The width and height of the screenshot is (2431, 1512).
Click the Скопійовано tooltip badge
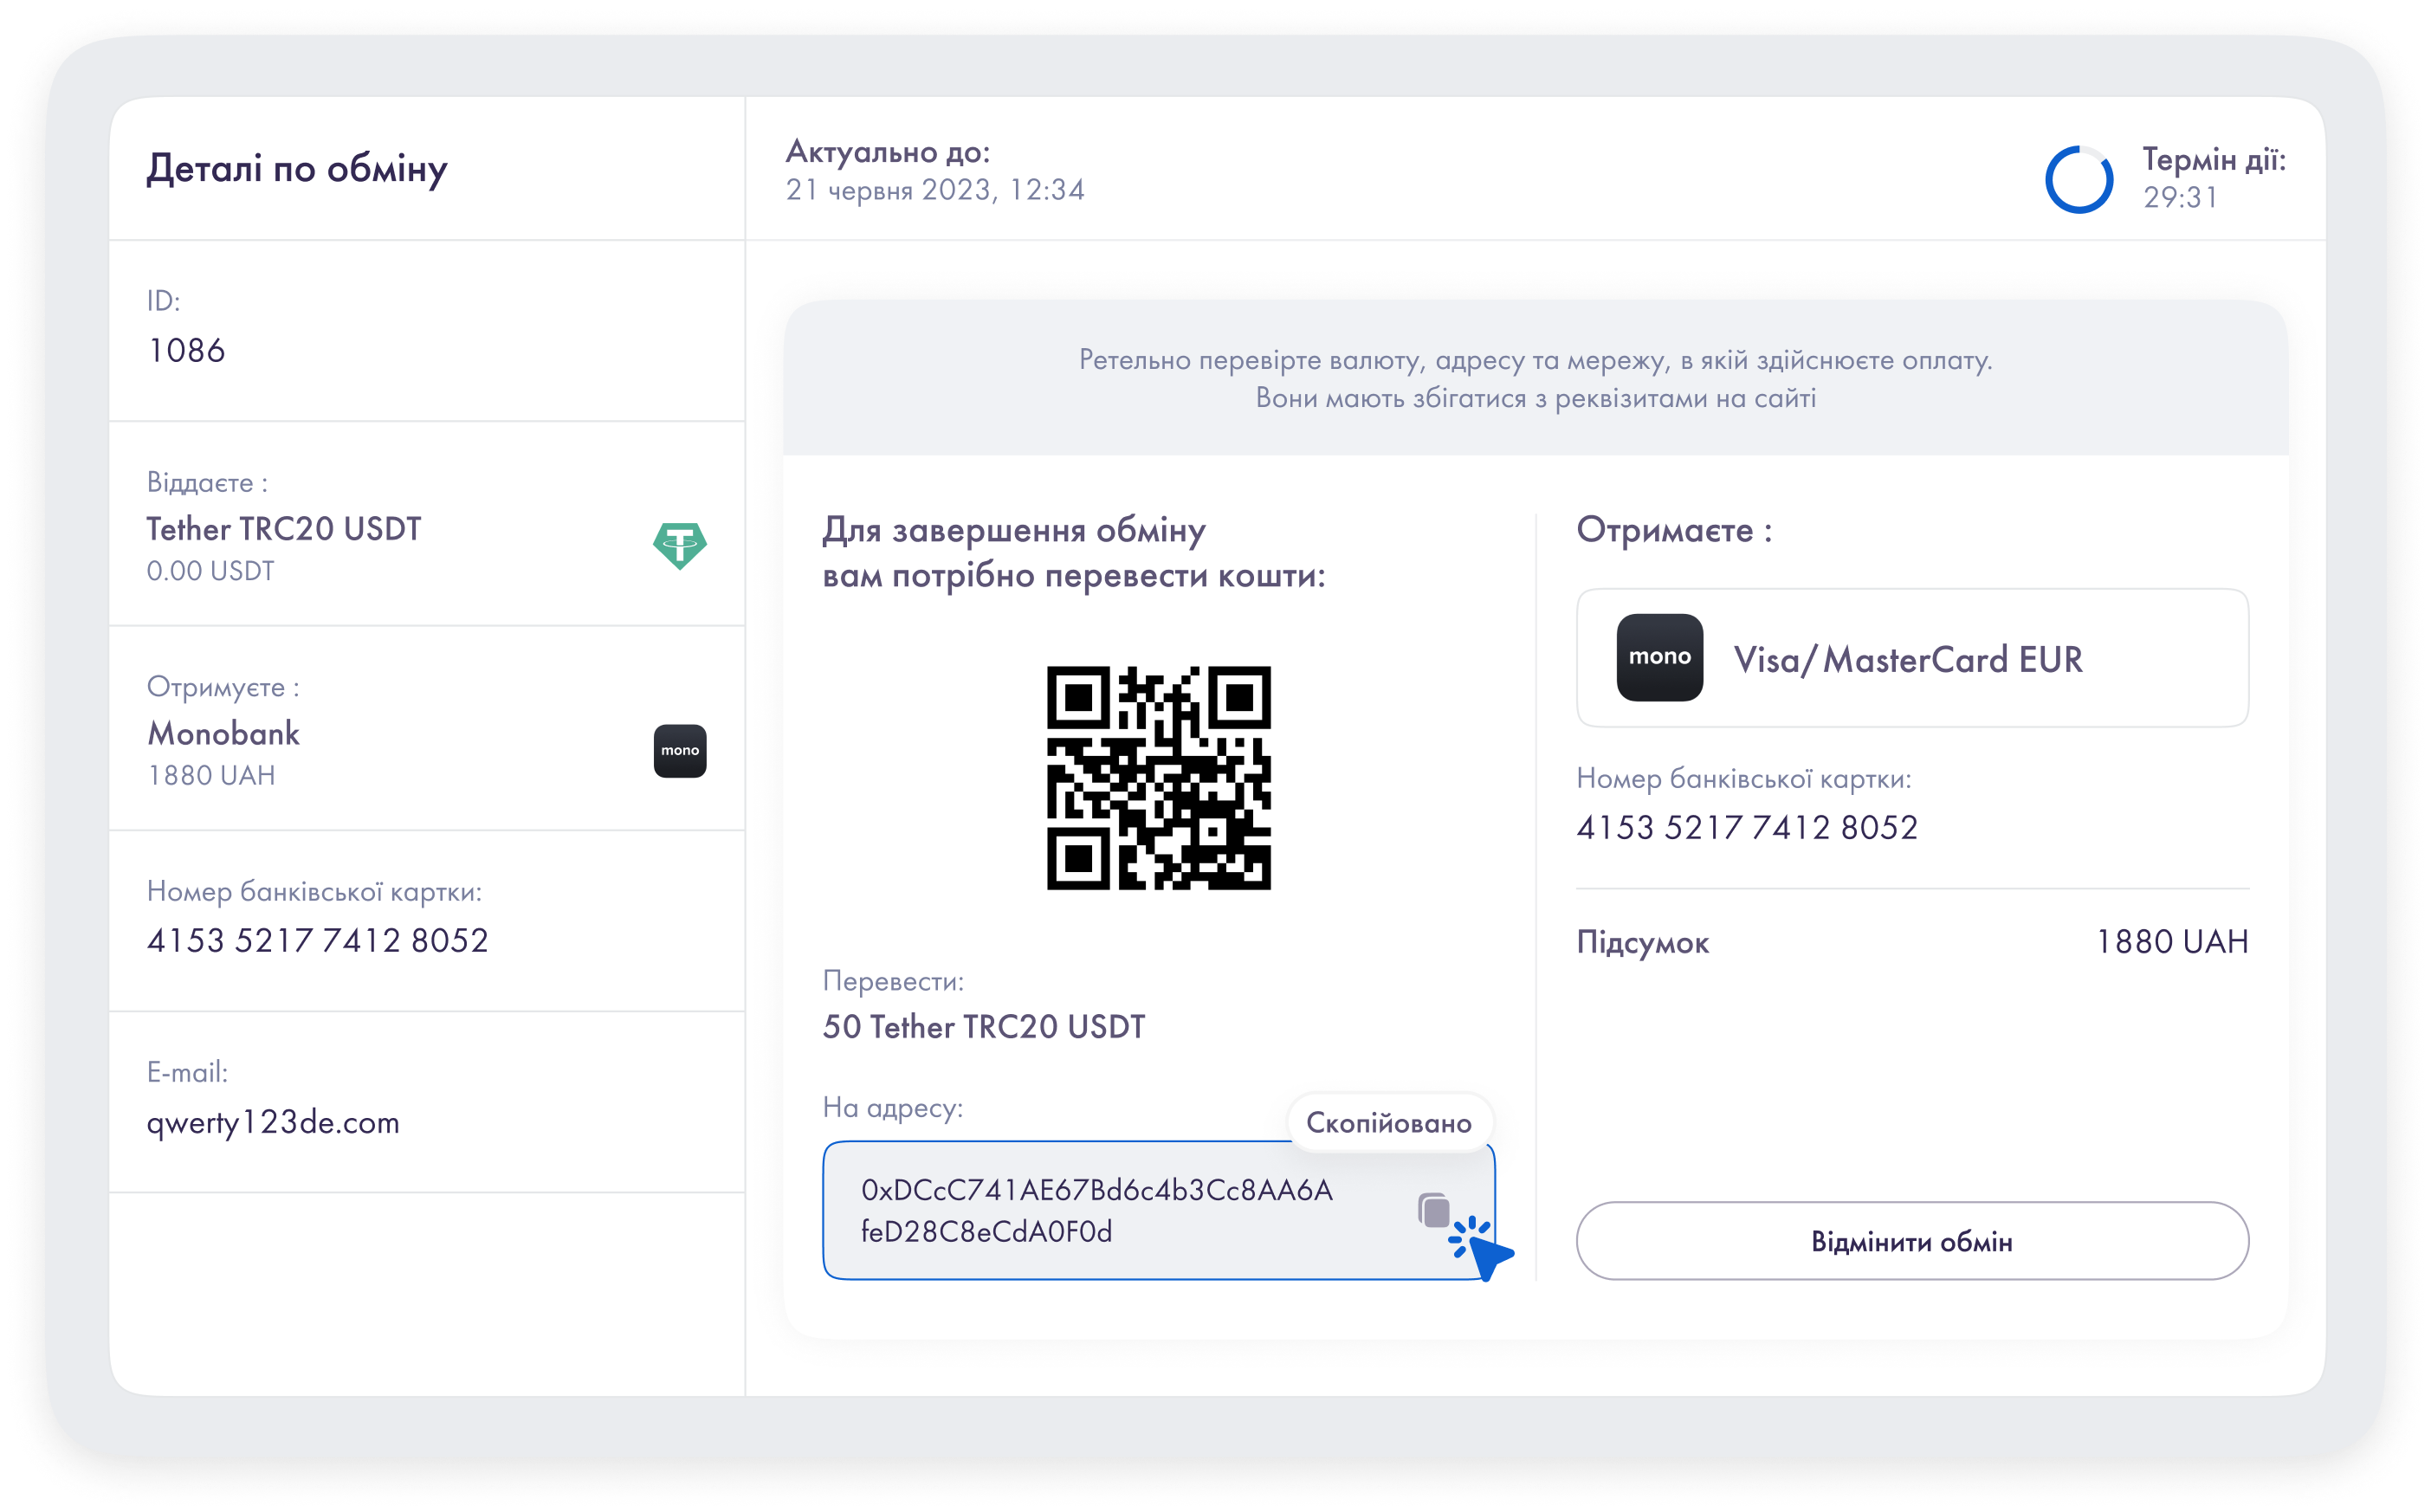point(1388,1122)
